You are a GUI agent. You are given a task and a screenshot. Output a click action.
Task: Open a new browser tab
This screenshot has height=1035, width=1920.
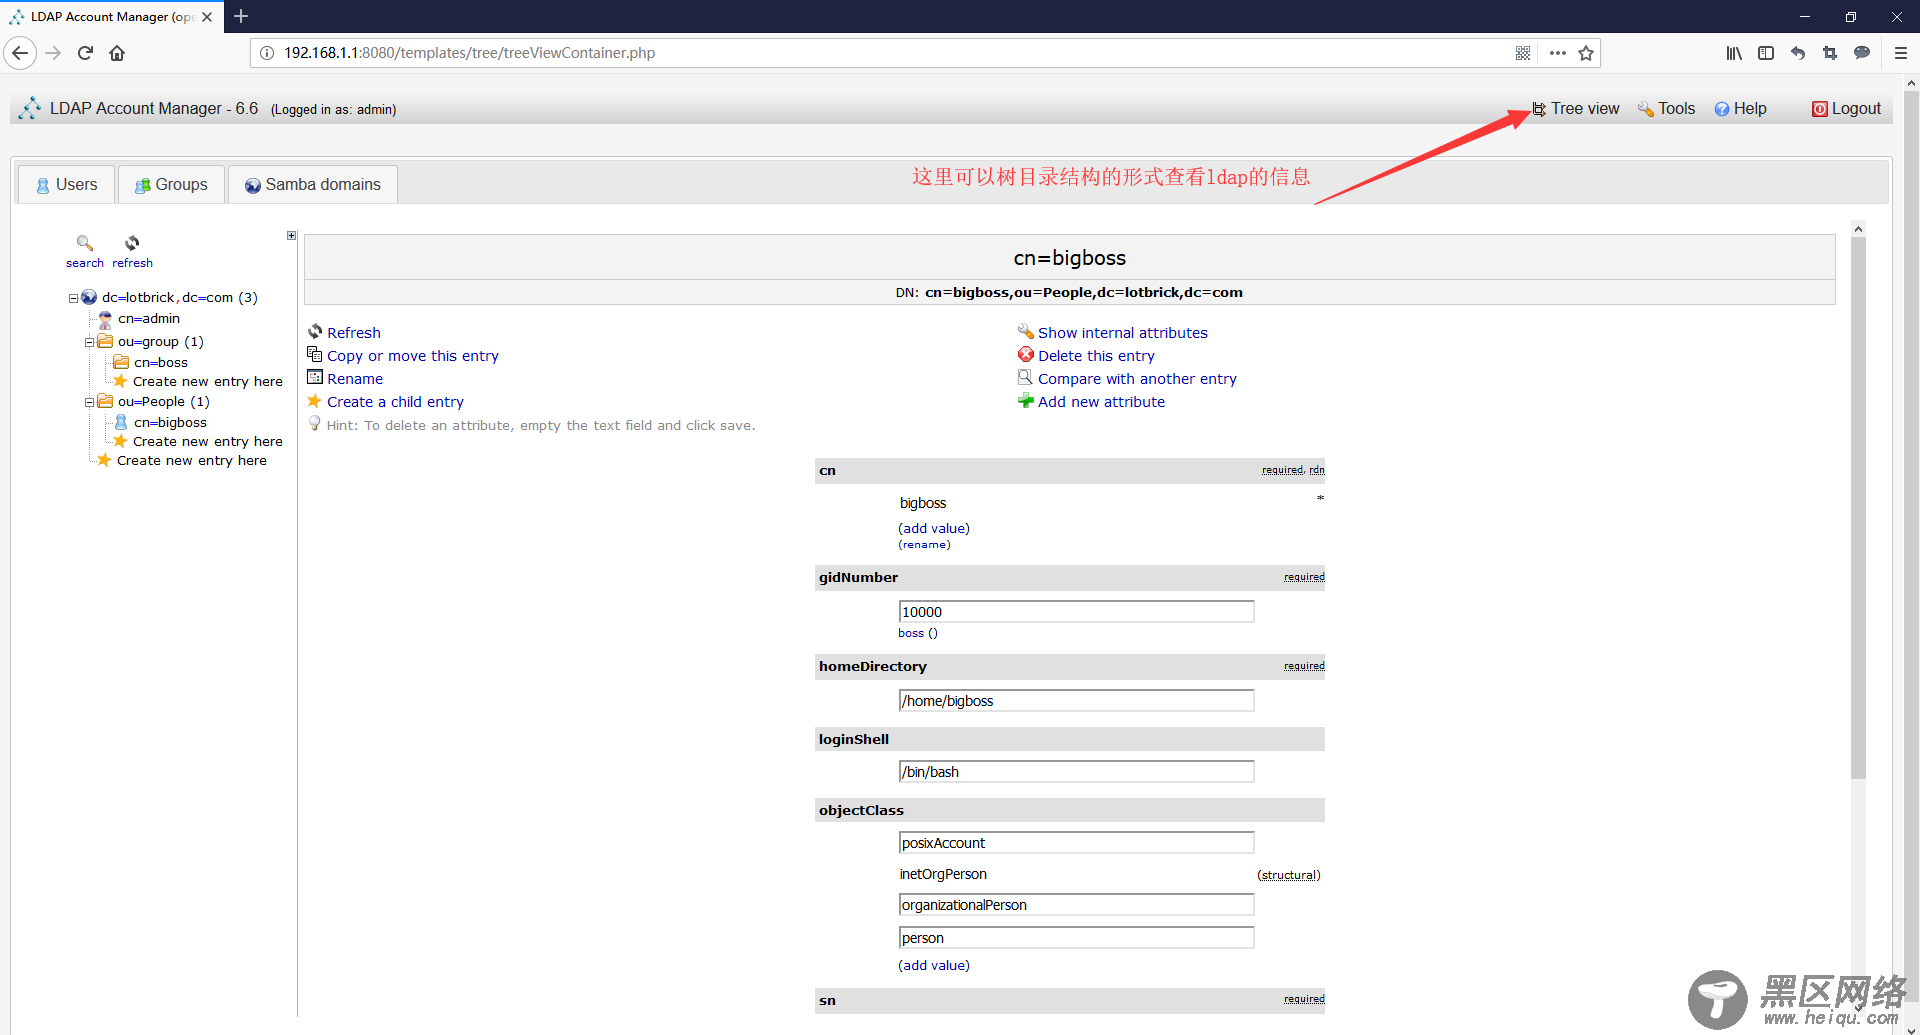point(241,16)
